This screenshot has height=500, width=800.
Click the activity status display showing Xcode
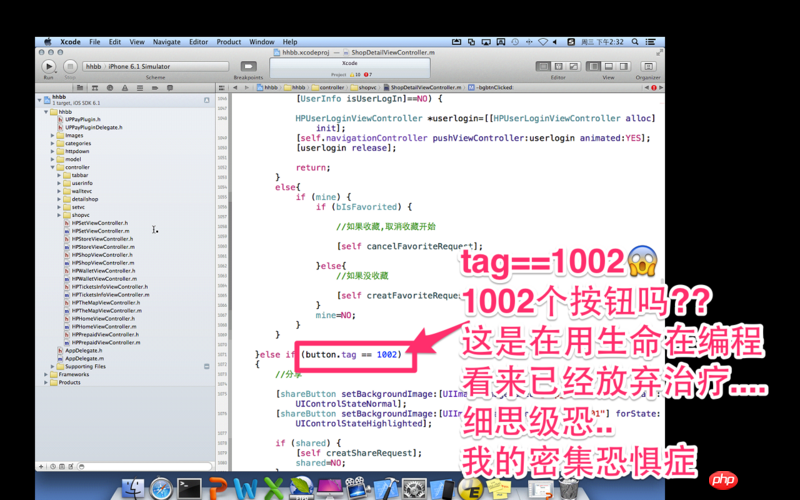350,68
